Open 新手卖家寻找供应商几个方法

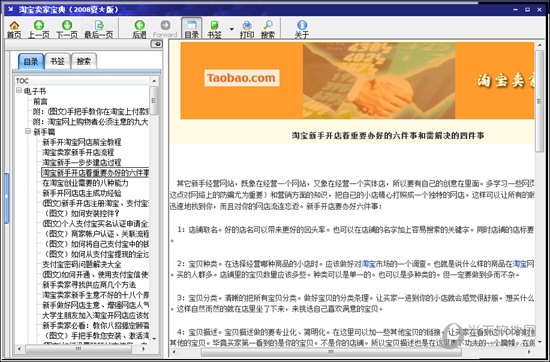point(89,284)
